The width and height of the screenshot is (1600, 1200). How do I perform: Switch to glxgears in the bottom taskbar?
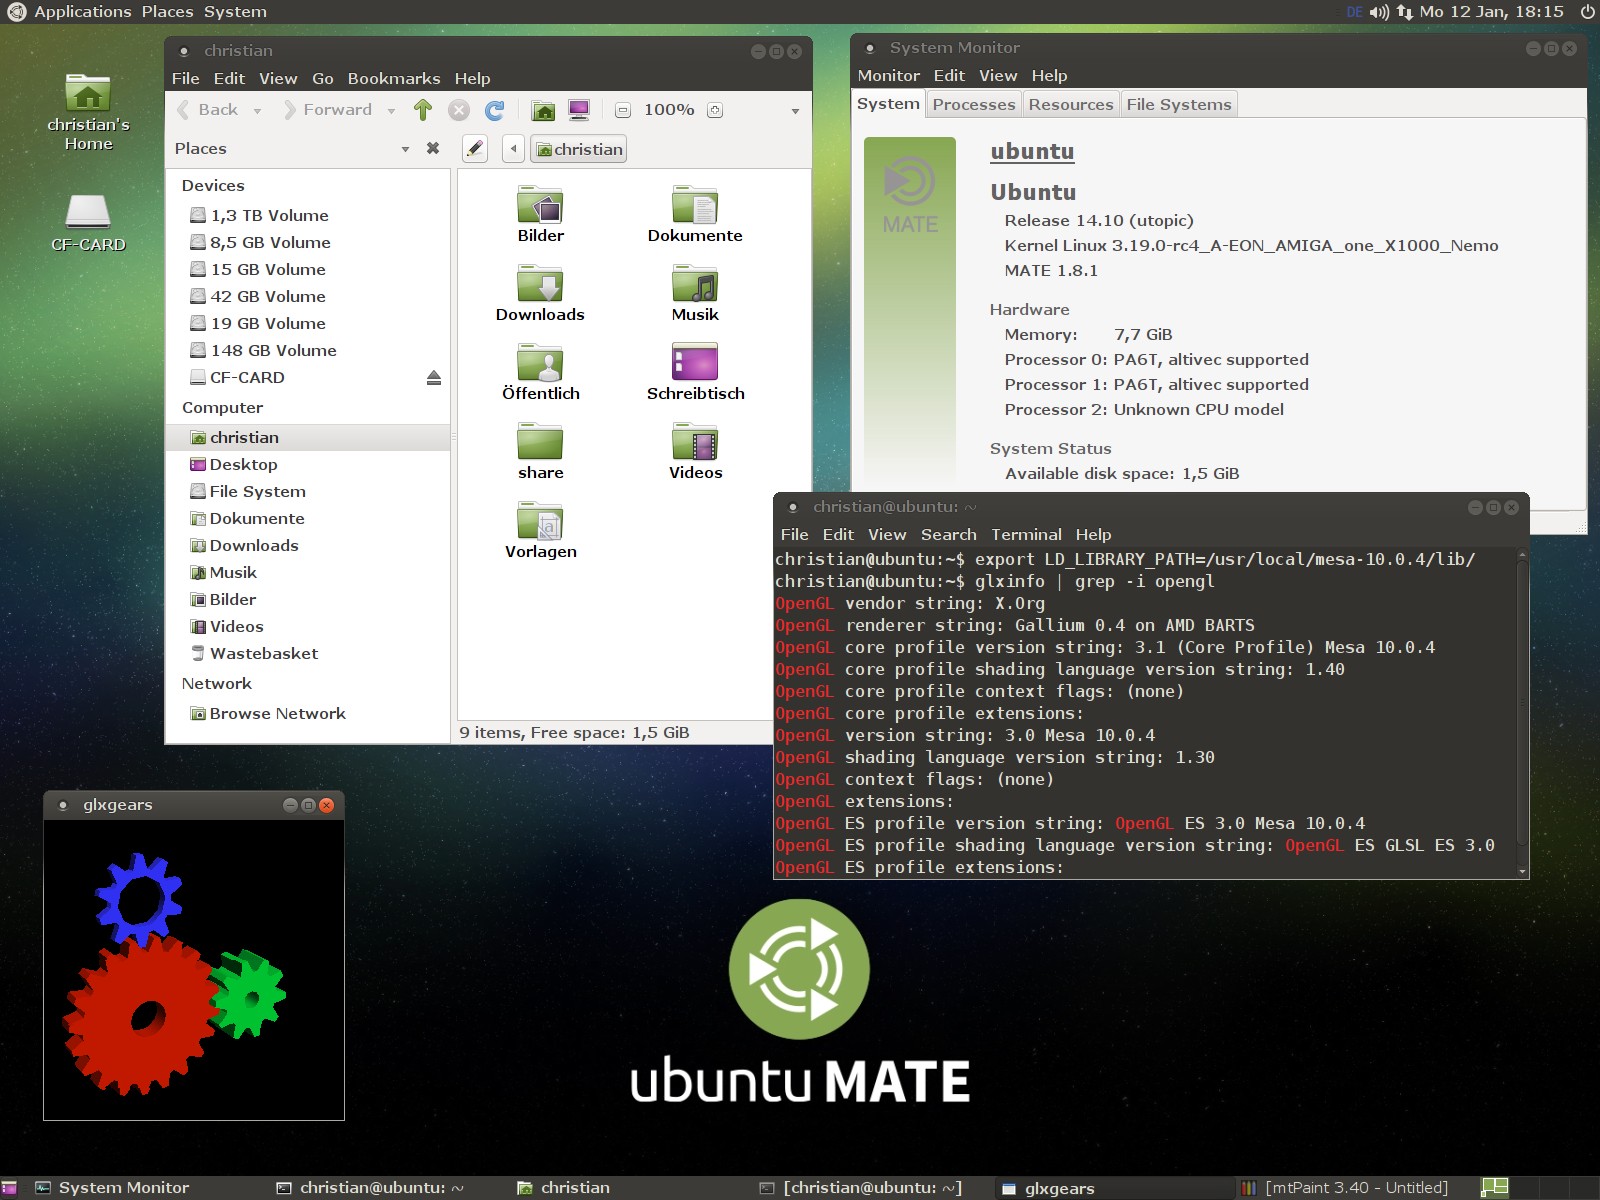1113,1188
